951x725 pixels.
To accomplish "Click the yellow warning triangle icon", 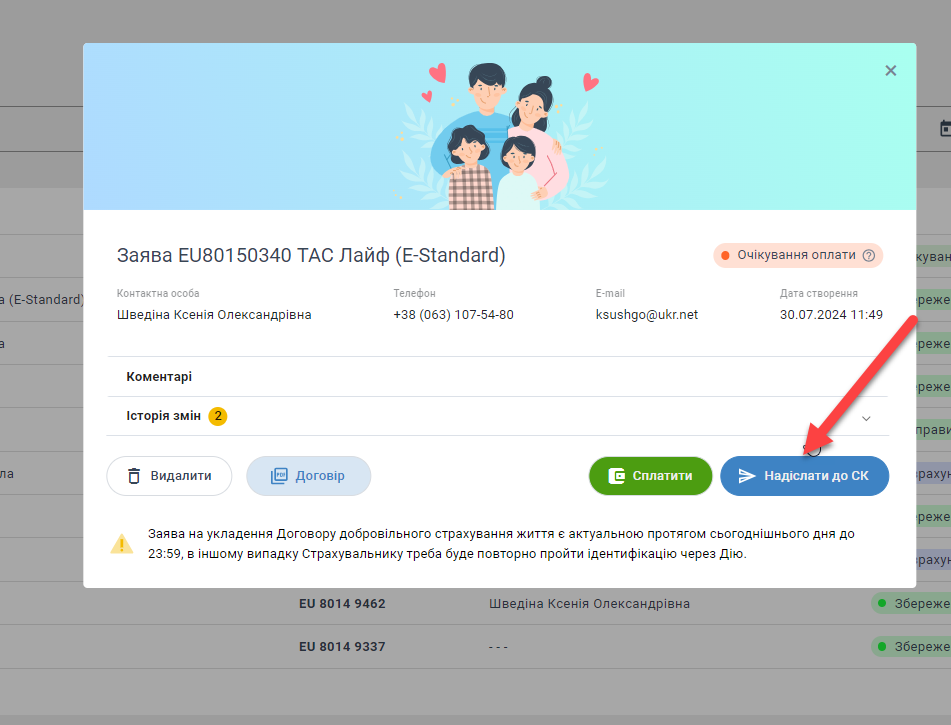I will point(121,544).
